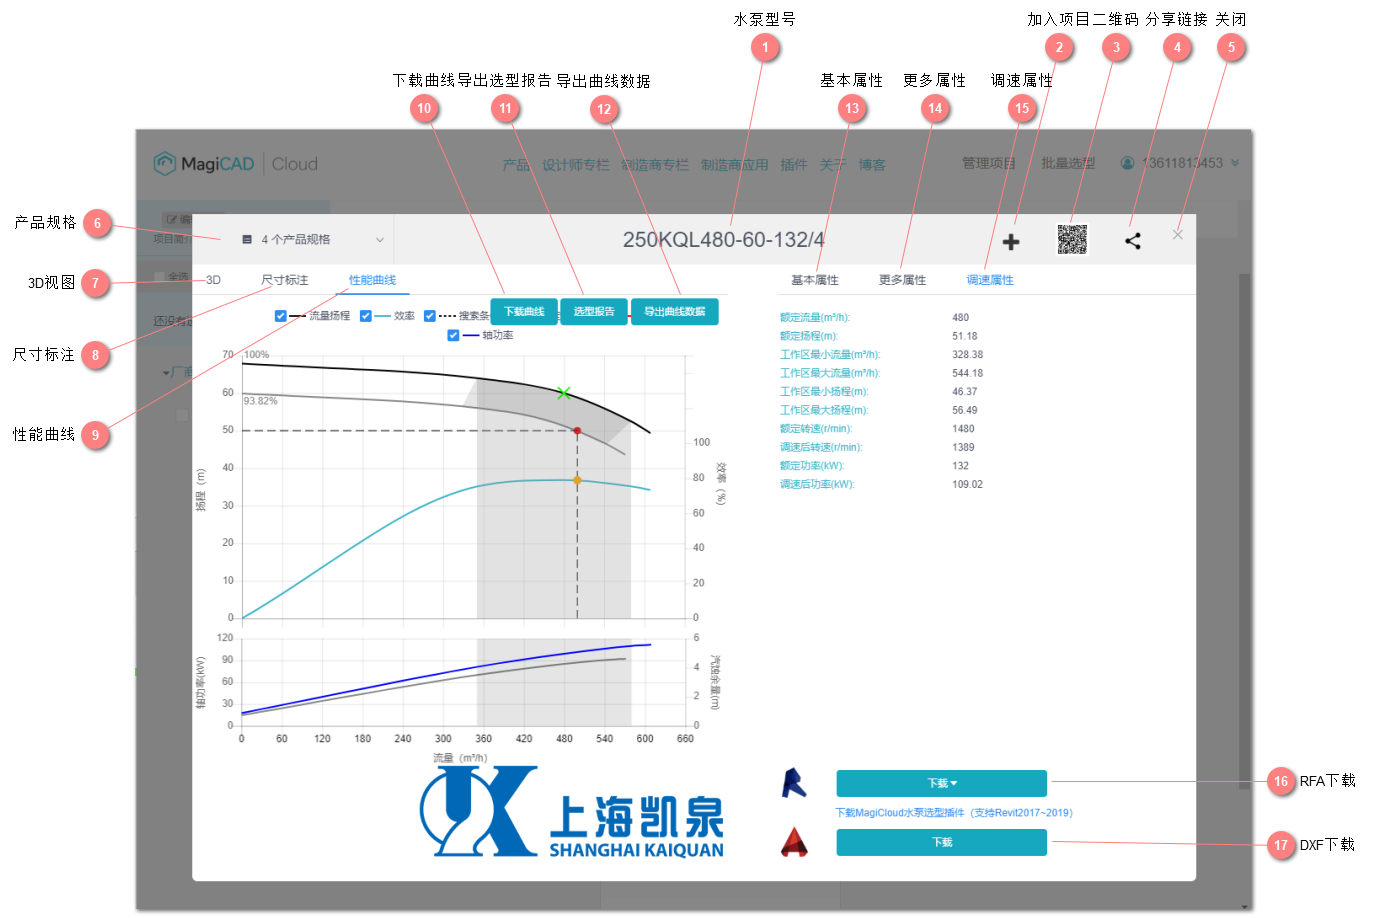Image resolution: width=1373 pixels, height=918 pixels.
Task: Click the 额定流量(m³/h) label
Action: pos(815,318)
